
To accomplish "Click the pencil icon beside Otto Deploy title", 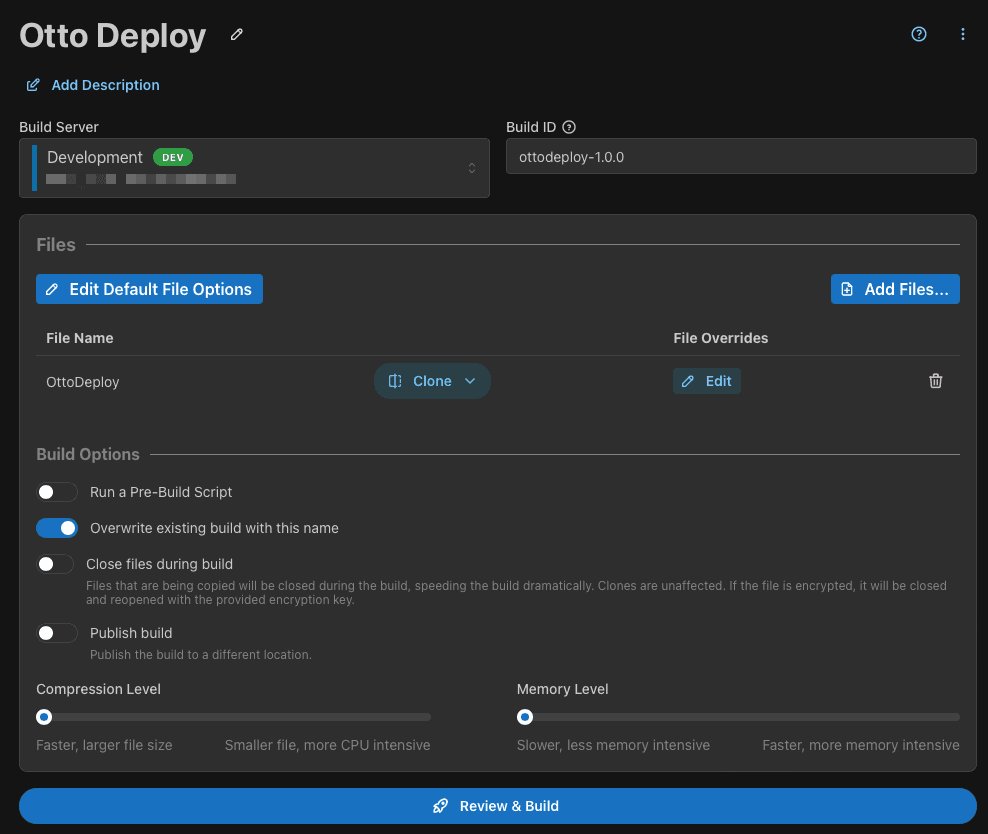I will tap(237, 34).
